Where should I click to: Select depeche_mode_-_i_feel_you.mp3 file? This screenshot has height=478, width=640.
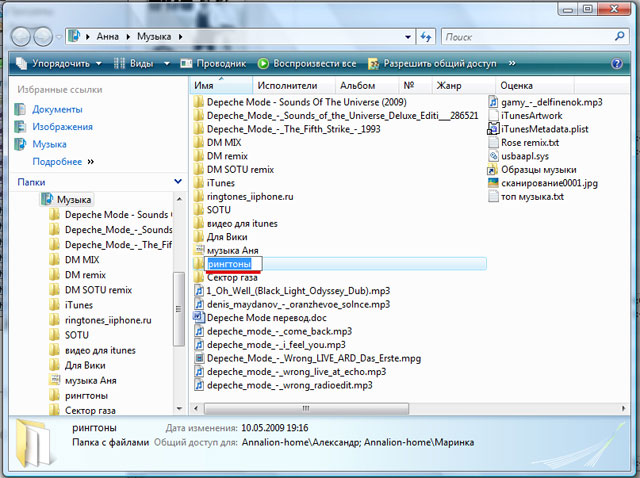[276, 345]
